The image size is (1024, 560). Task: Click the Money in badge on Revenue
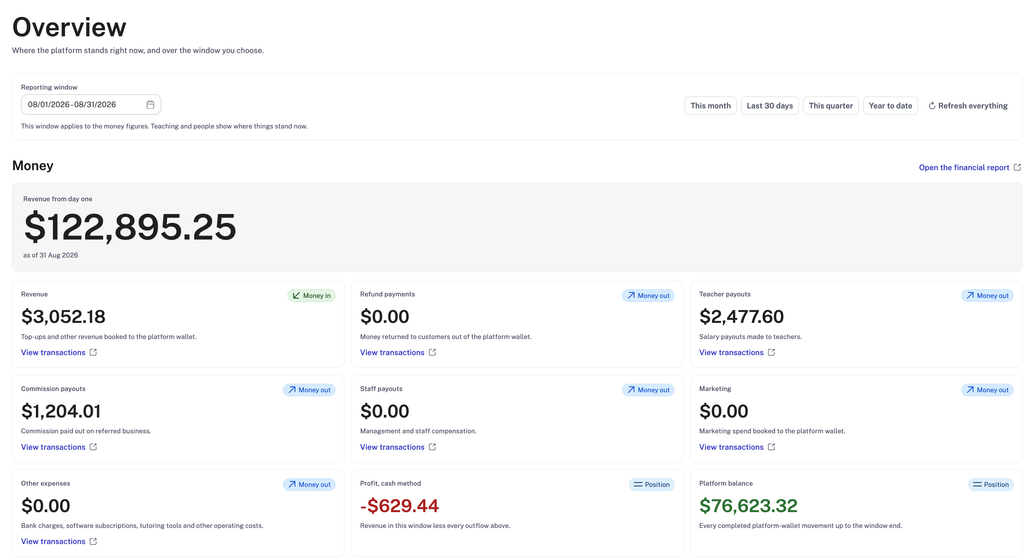click(x=312, y=296)
